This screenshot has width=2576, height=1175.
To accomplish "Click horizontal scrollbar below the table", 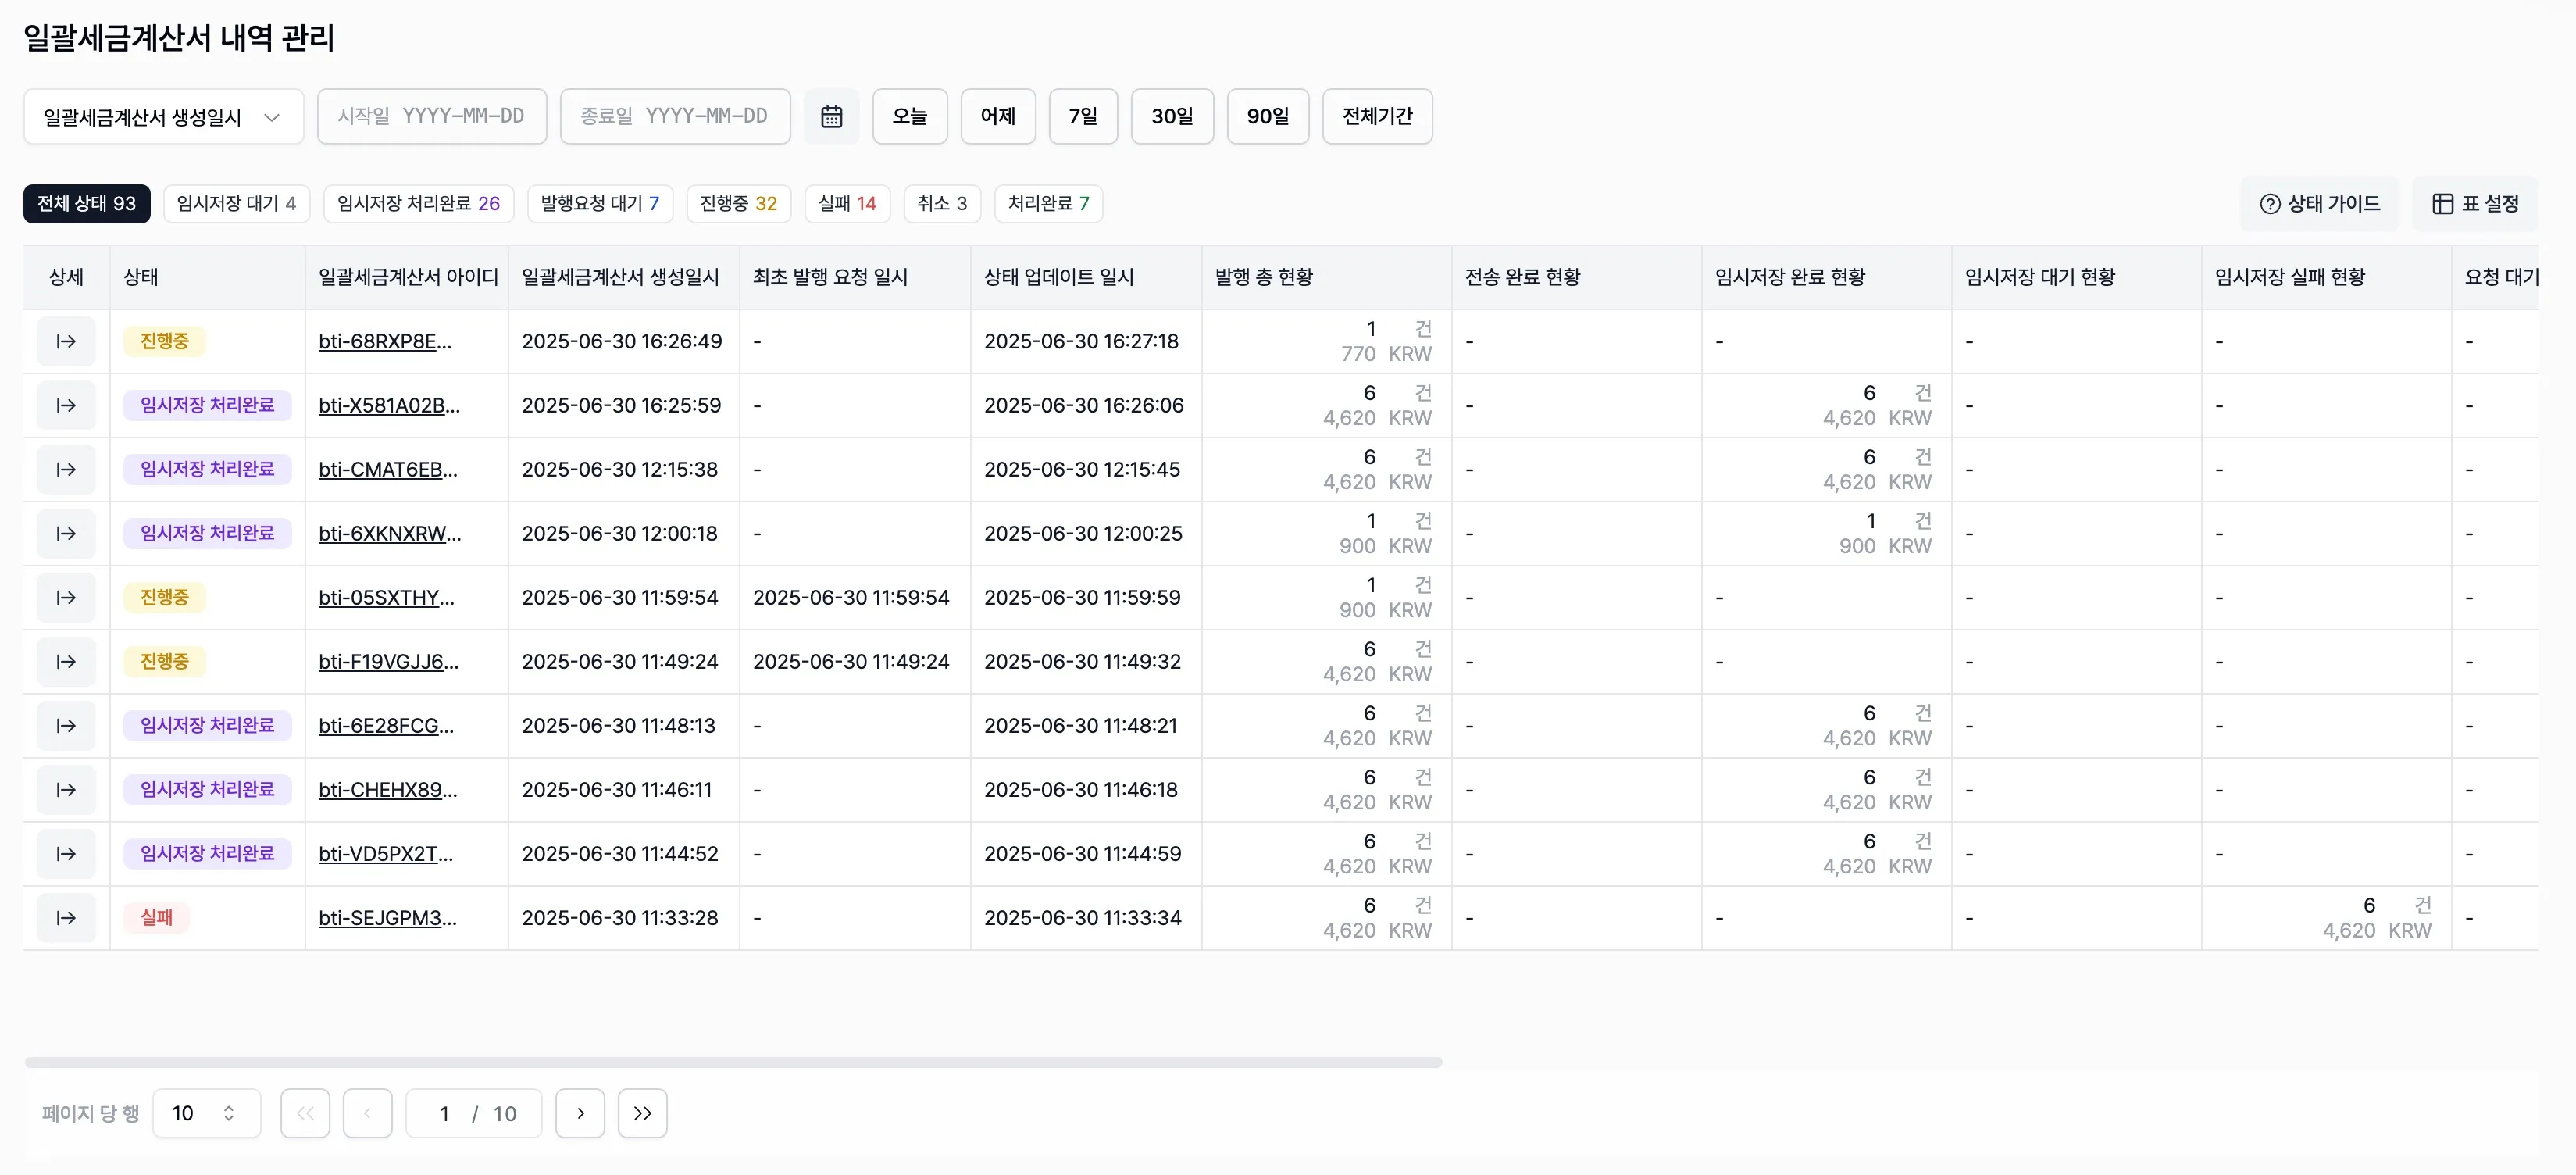I will [x=733, y=1062].
